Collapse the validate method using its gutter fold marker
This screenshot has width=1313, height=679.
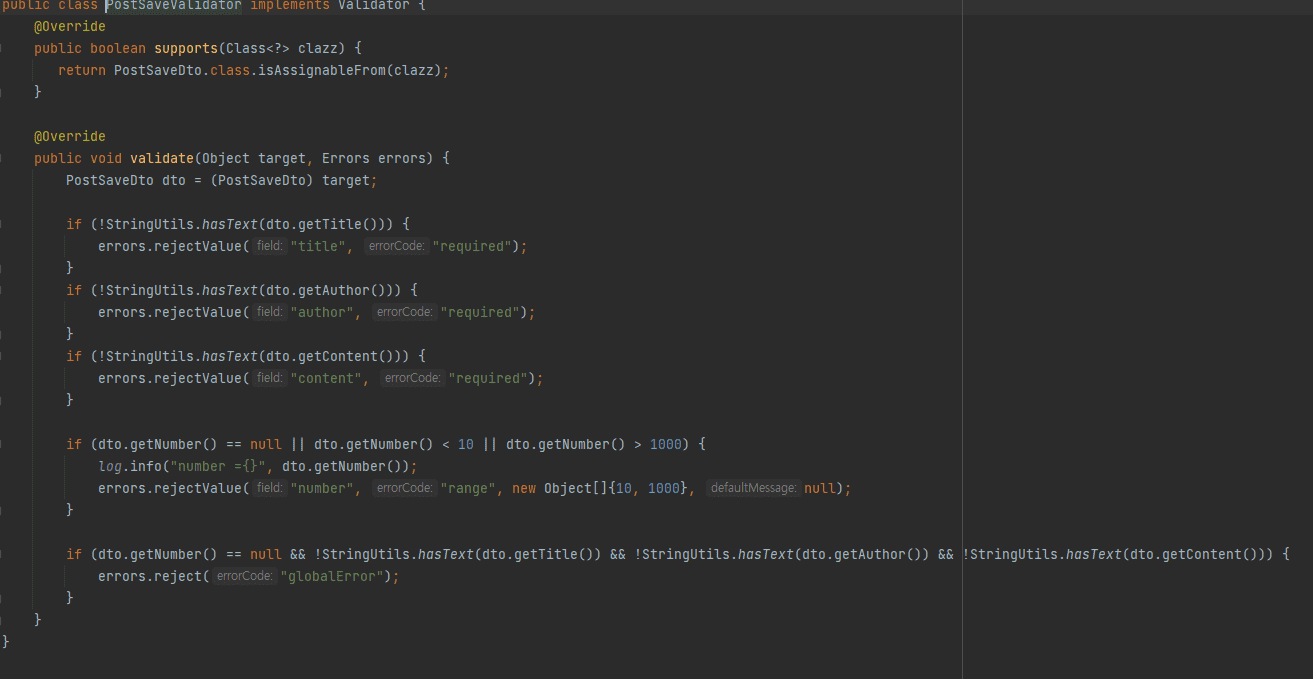click(3, 158)
